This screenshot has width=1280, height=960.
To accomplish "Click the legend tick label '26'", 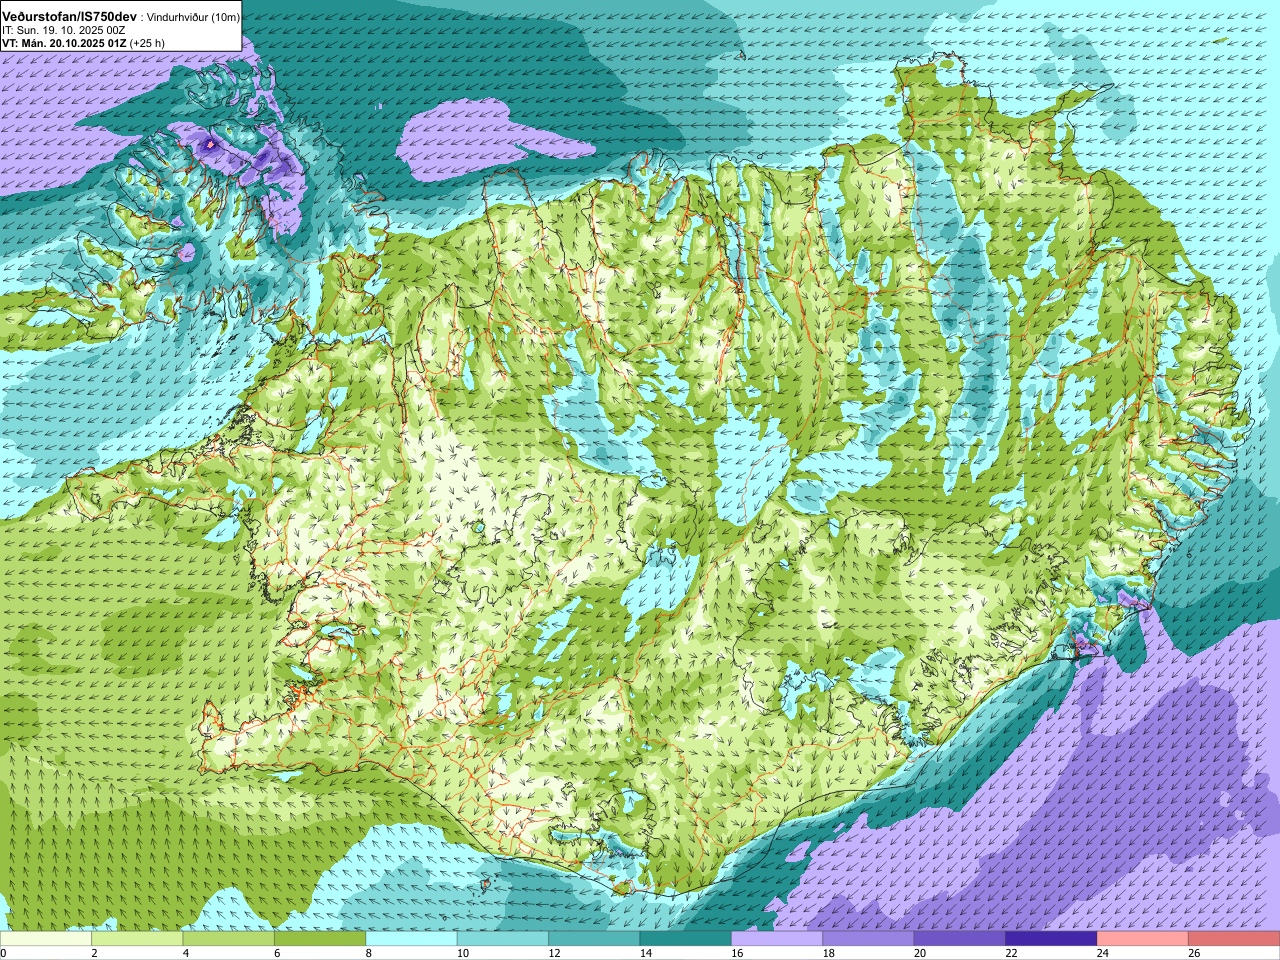I will coord(1194,953).
